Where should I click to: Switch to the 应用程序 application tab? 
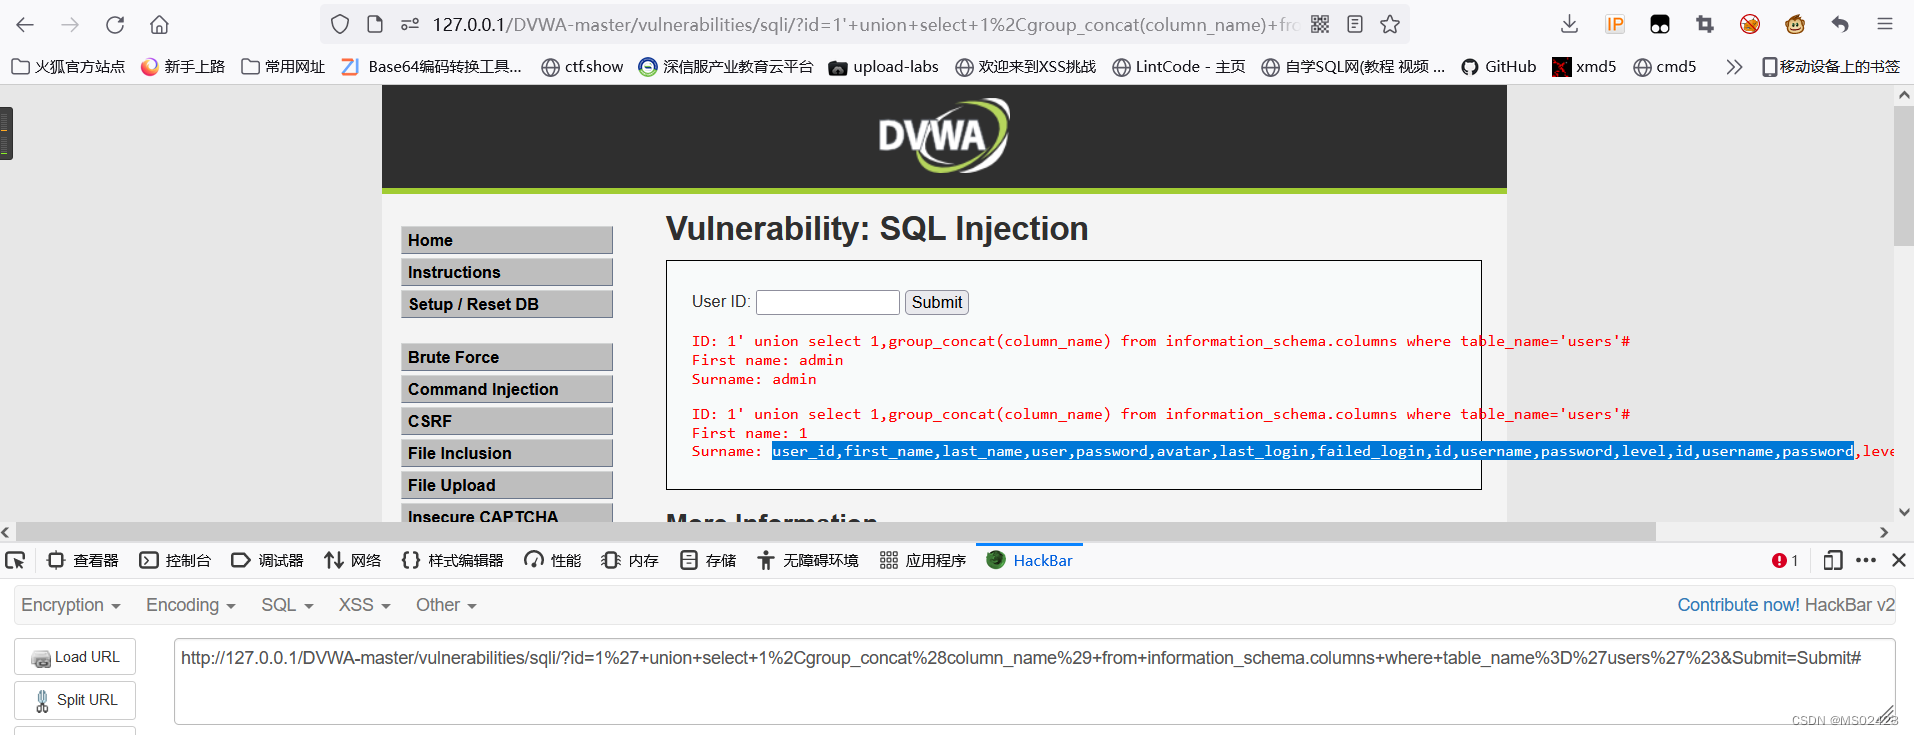[x=923, y=560]
